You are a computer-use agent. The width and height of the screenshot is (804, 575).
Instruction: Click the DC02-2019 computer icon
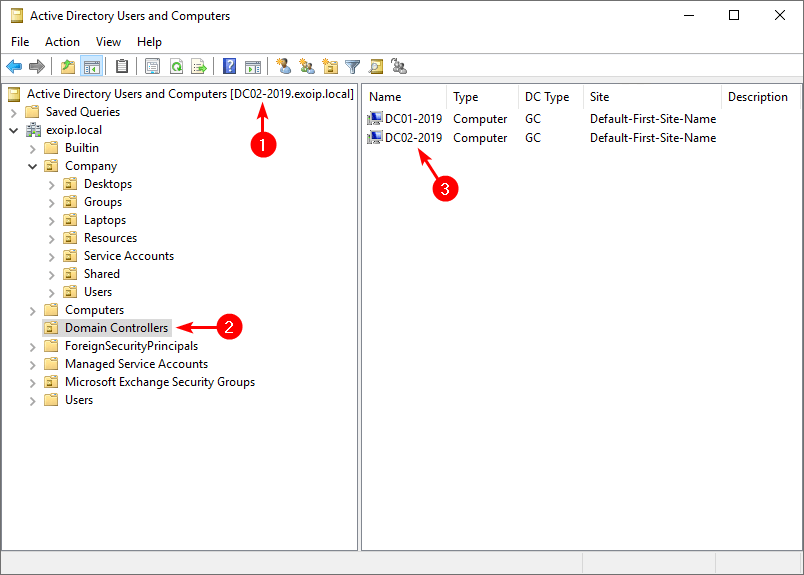[x=375, y=138]
